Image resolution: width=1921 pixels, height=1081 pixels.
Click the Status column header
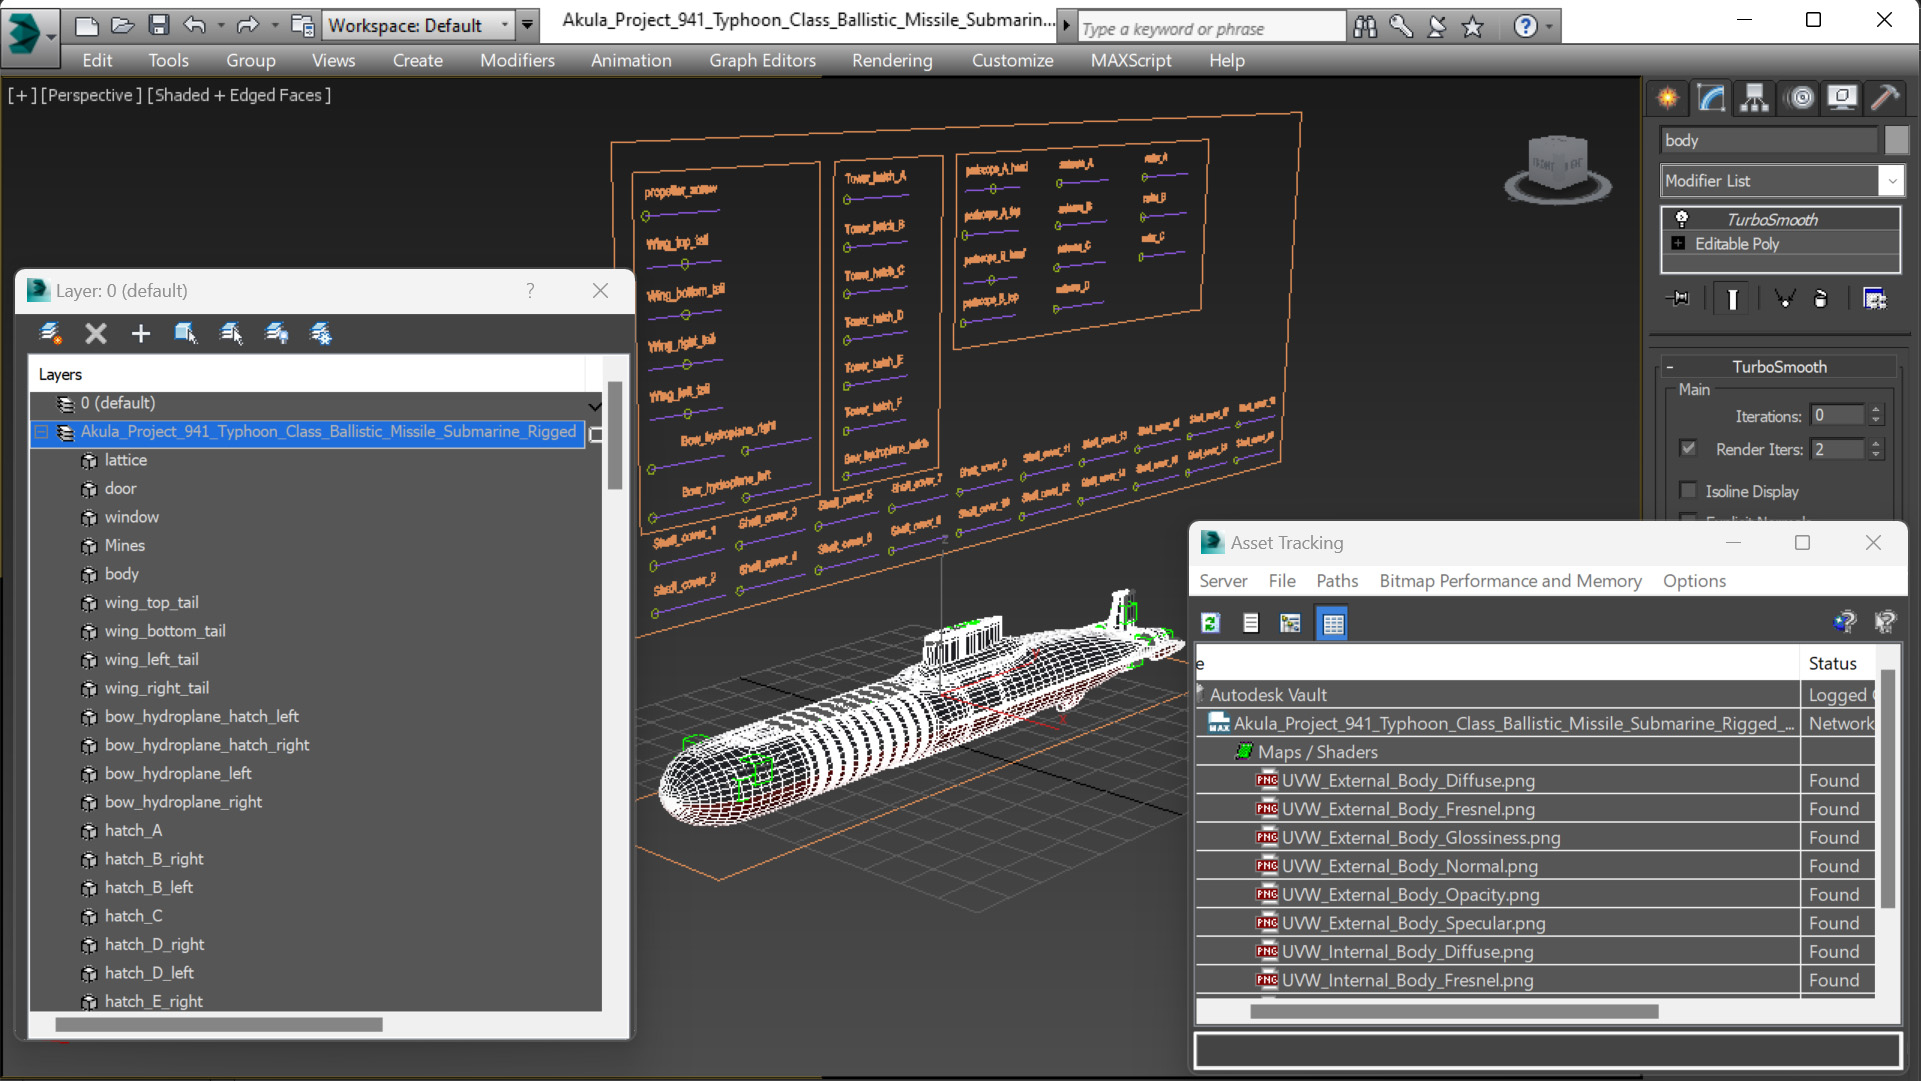1832,663
